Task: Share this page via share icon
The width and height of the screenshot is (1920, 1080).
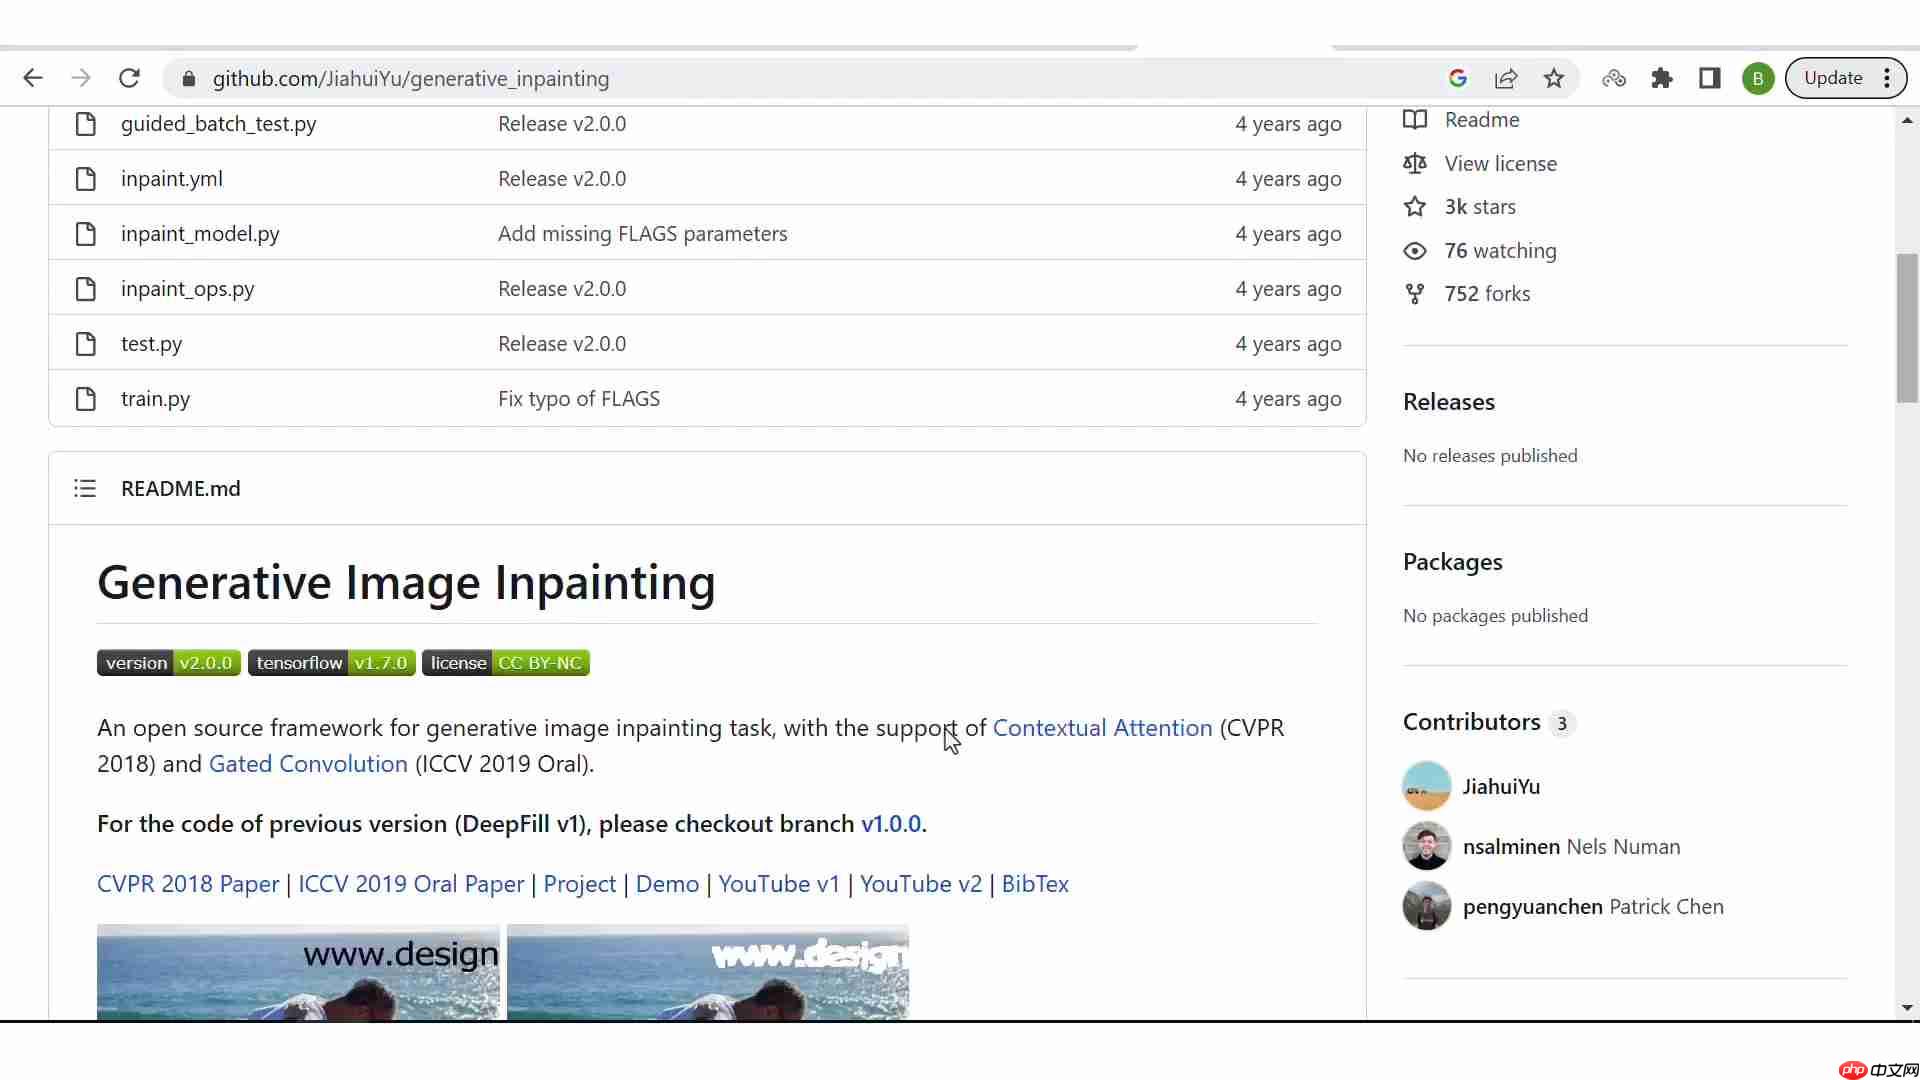Action: point(1506,78)
